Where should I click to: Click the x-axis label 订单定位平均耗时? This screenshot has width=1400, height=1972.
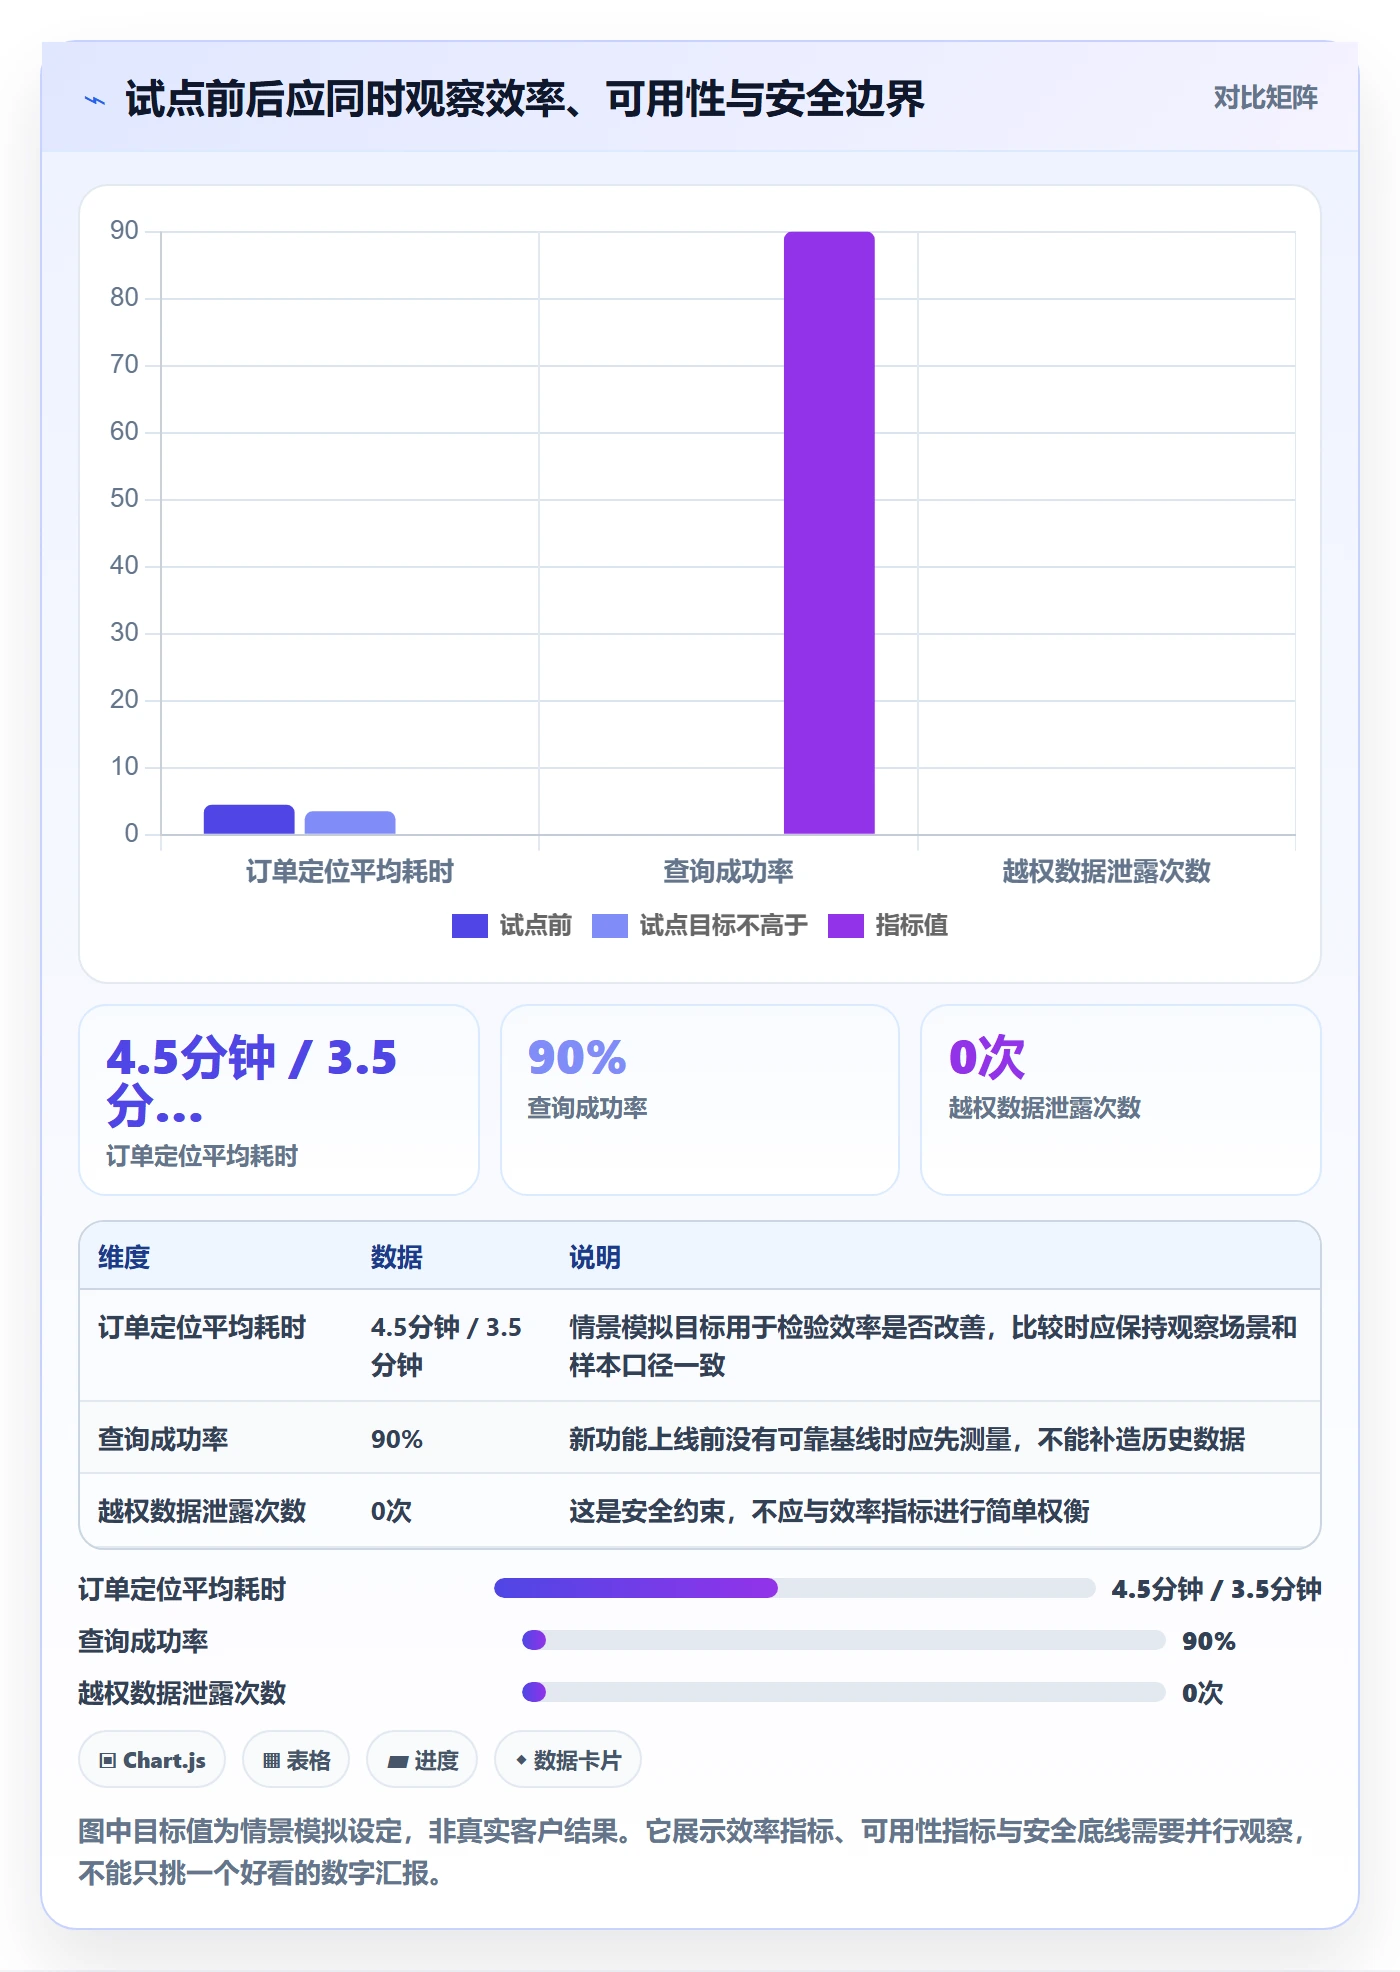pos(350,871)
